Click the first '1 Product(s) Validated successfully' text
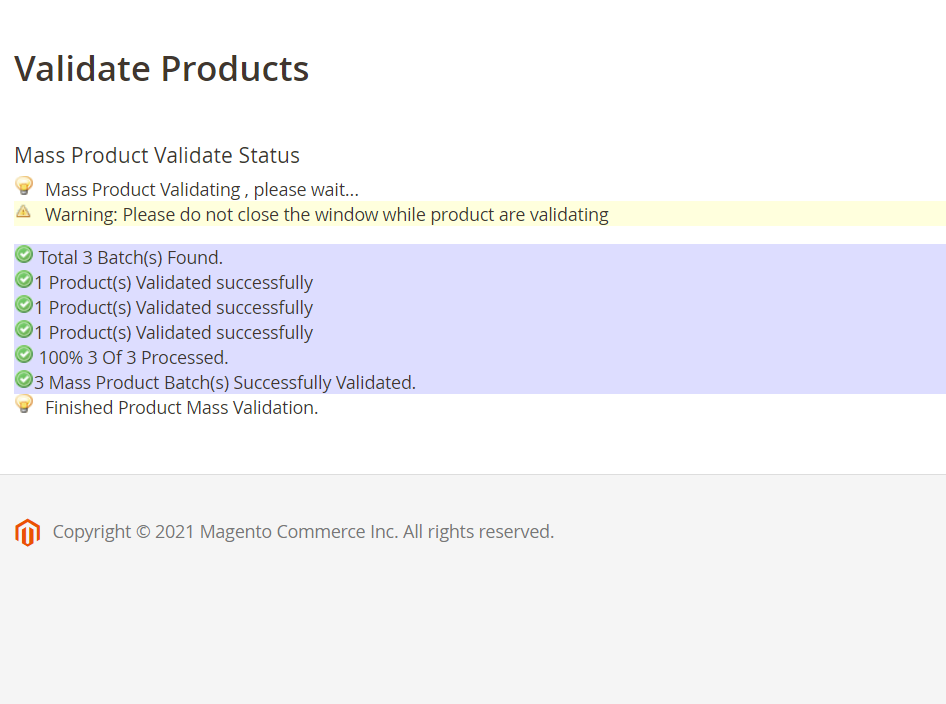 pyautogui.click(x=174, y=283)
